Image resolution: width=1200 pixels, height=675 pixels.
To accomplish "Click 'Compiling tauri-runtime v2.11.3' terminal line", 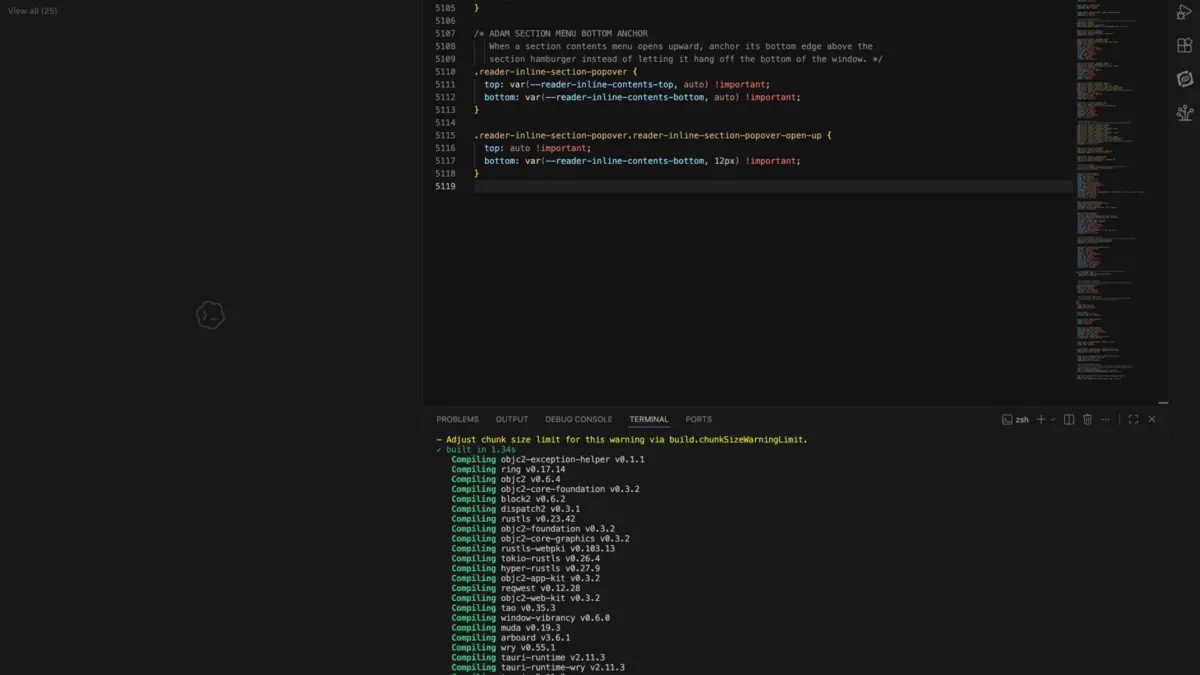I will click(x=528, y=658).
